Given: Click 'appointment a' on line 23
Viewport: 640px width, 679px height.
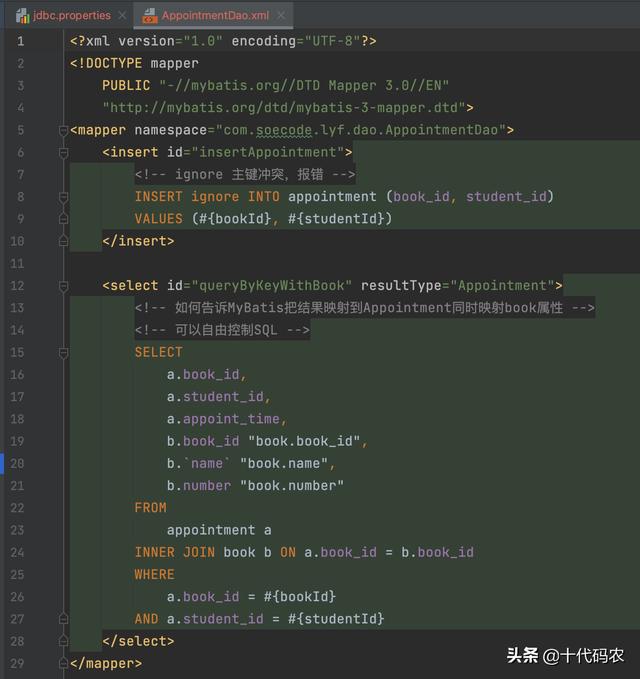Looking at the screenshot, I should pyautogui.click(x=219, y=530).
